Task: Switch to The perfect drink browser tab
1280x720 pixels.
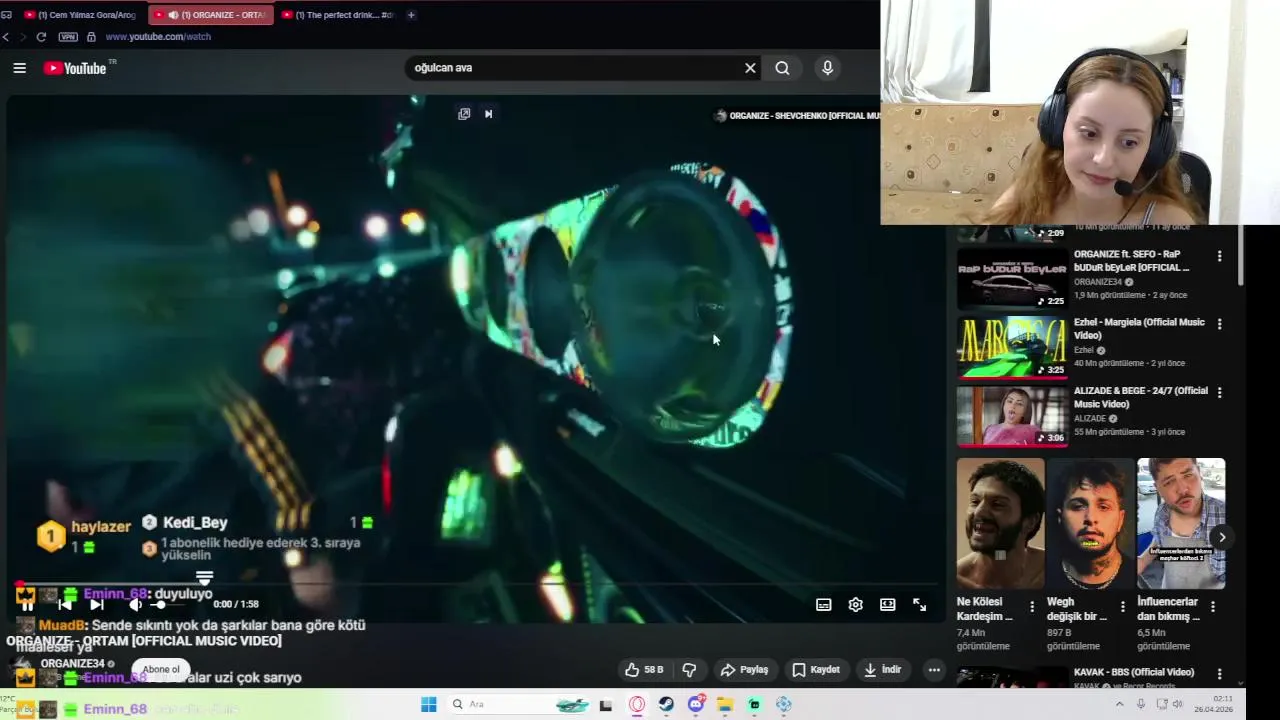Action: 338,15
